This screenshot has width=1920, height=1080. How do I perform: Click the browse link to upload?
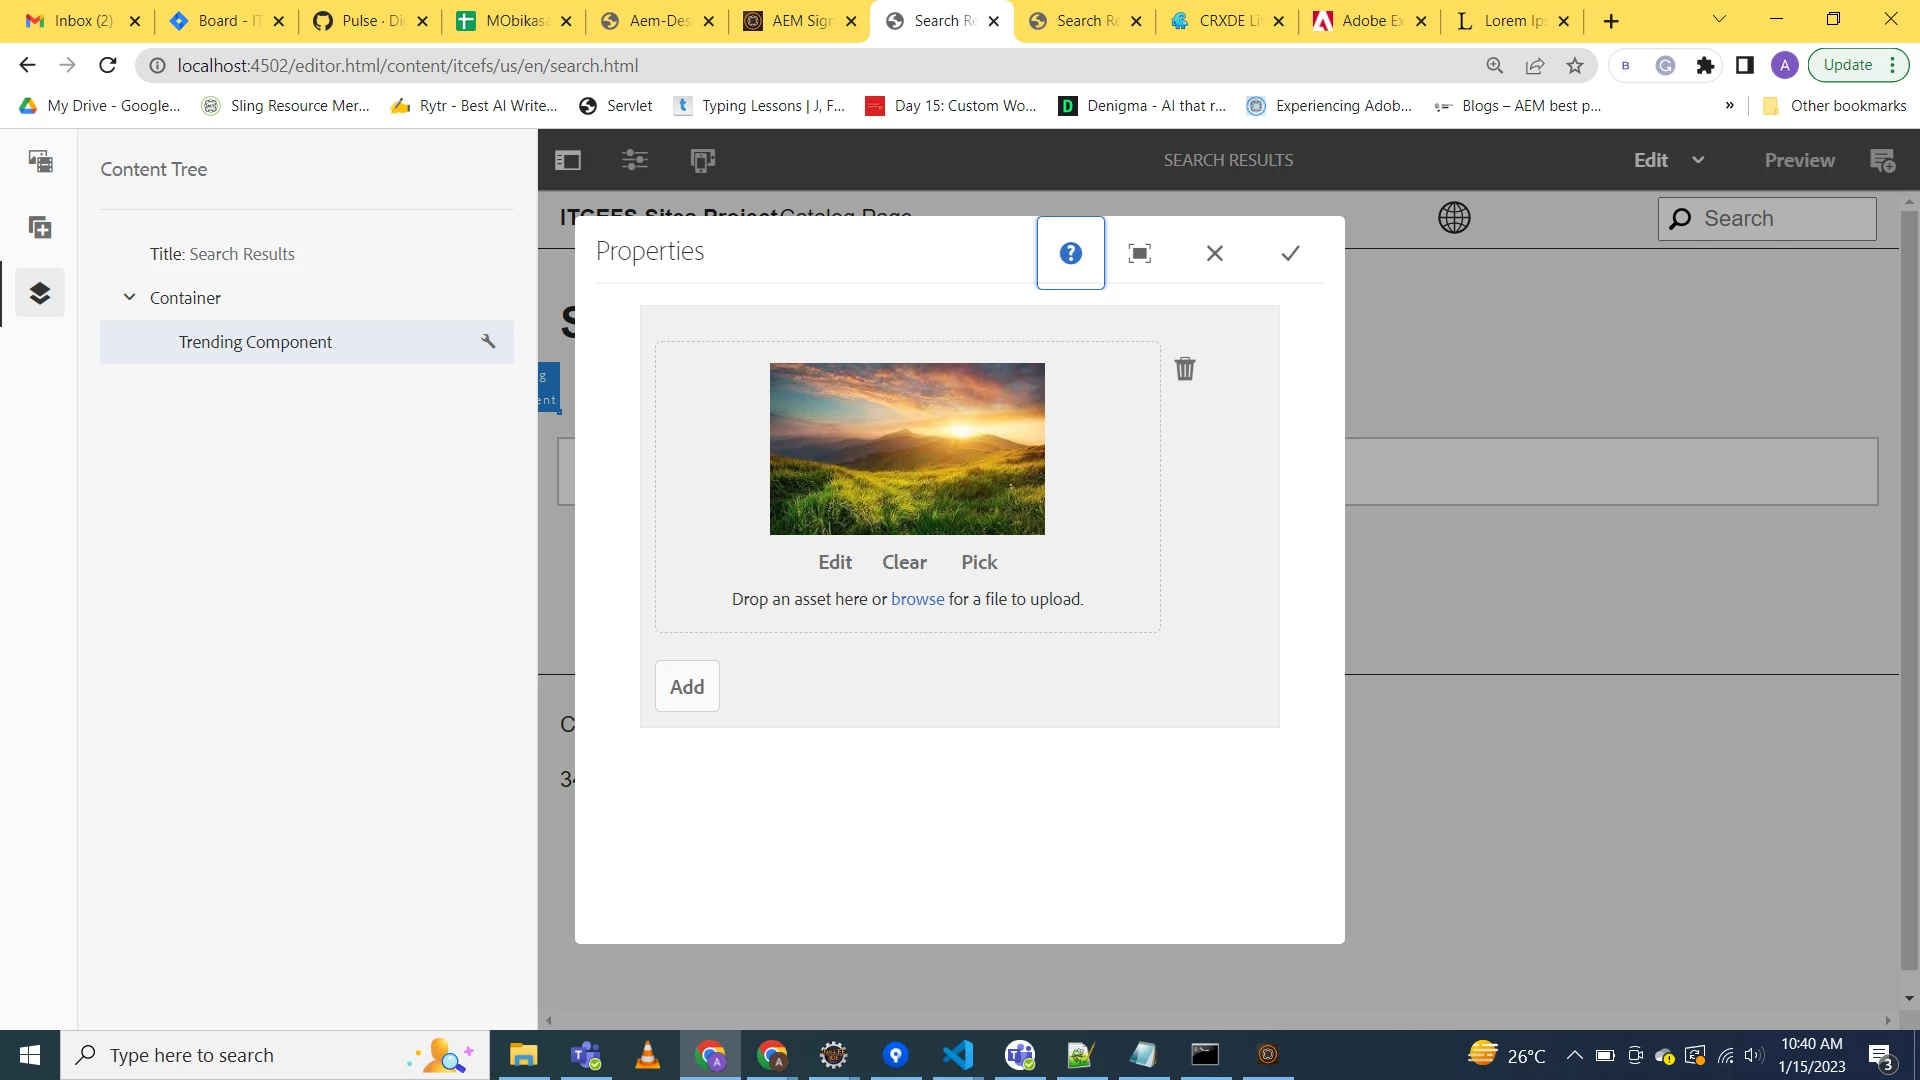tap(917, 599)
